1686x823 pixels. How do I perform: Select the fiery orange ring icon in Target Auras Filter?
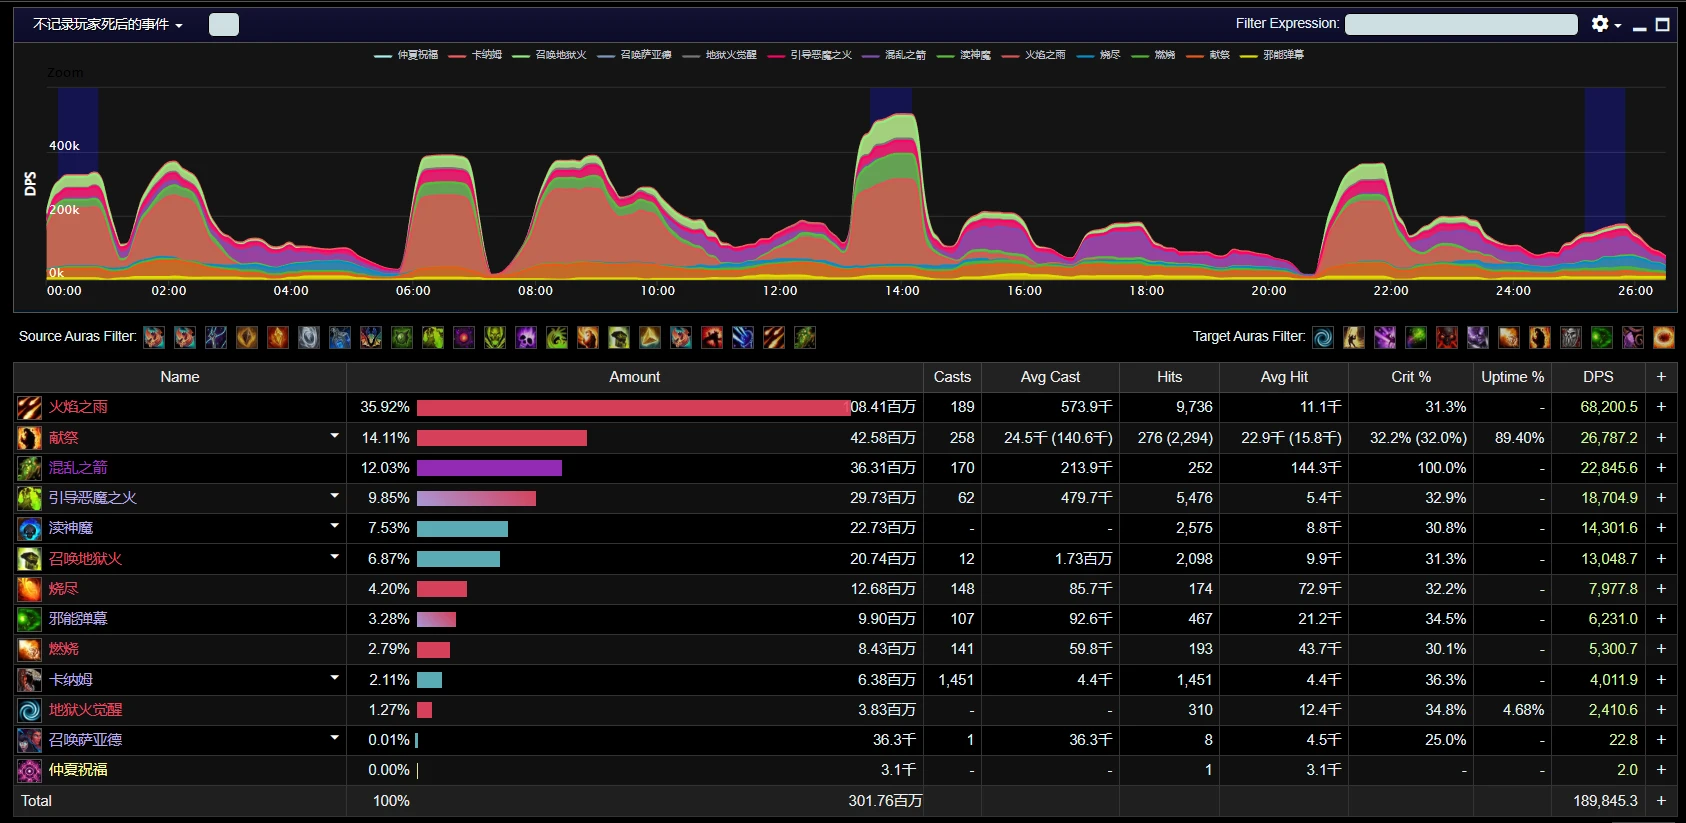[1664, 338]
